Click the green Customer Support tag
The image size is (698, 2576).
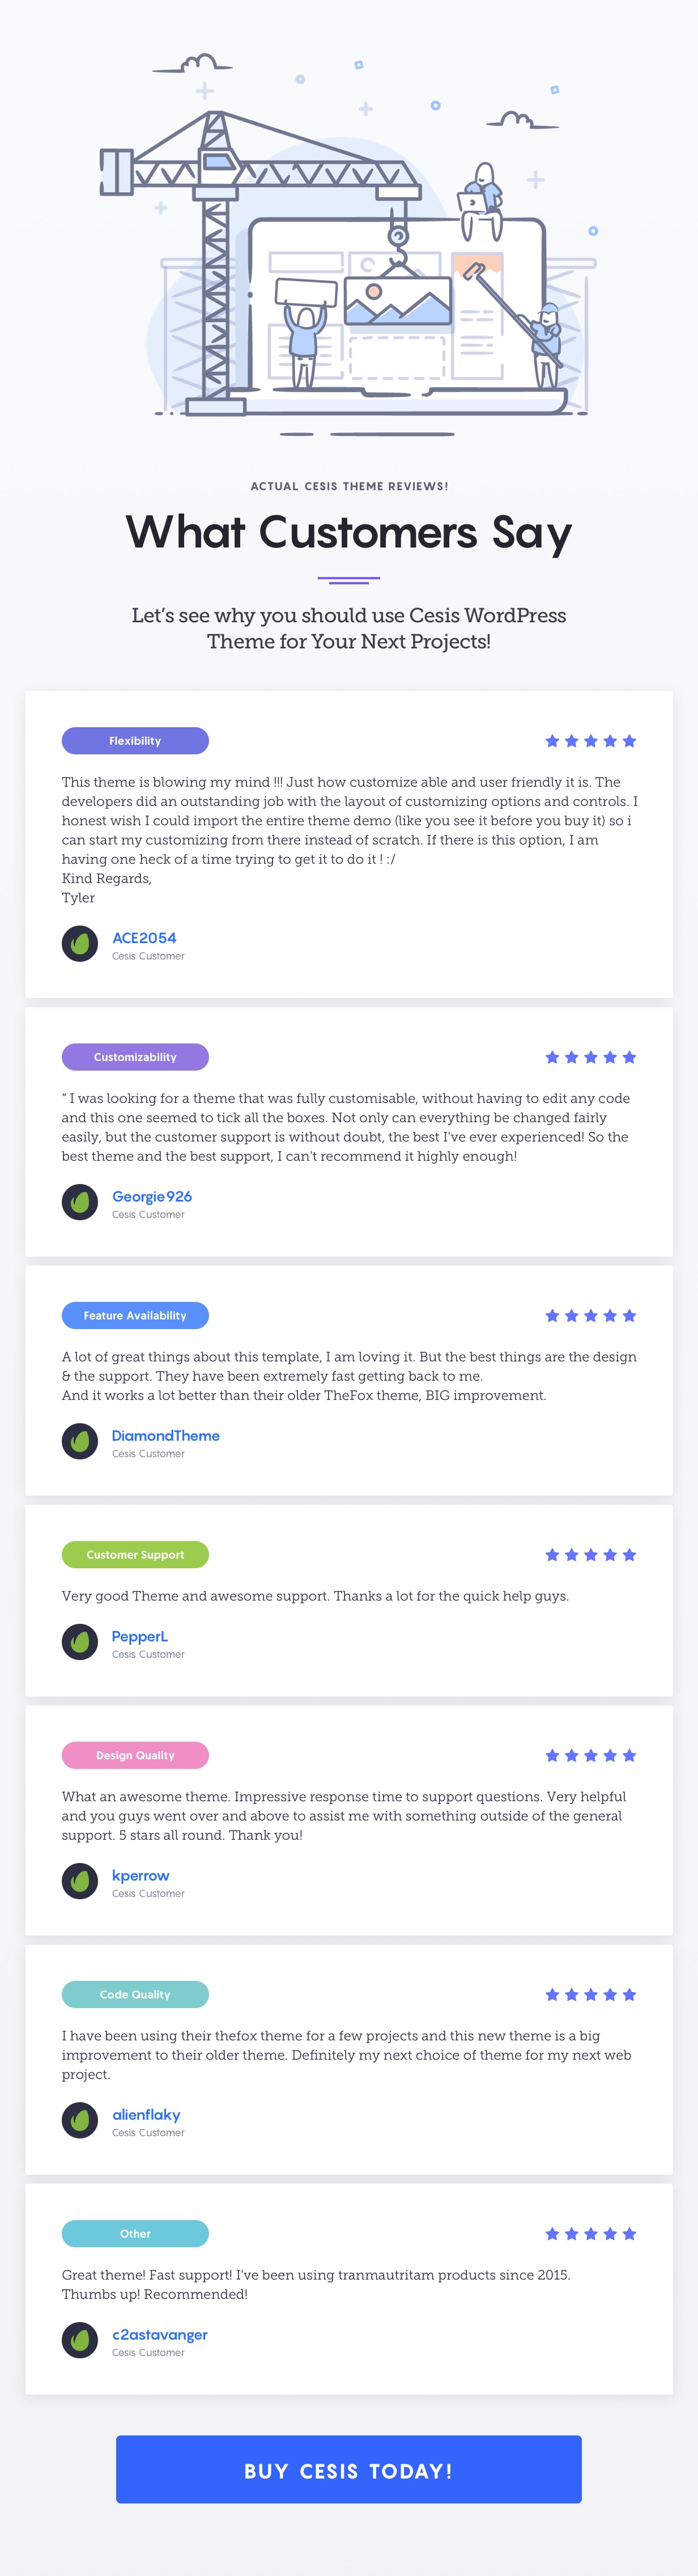[135, 1555]
